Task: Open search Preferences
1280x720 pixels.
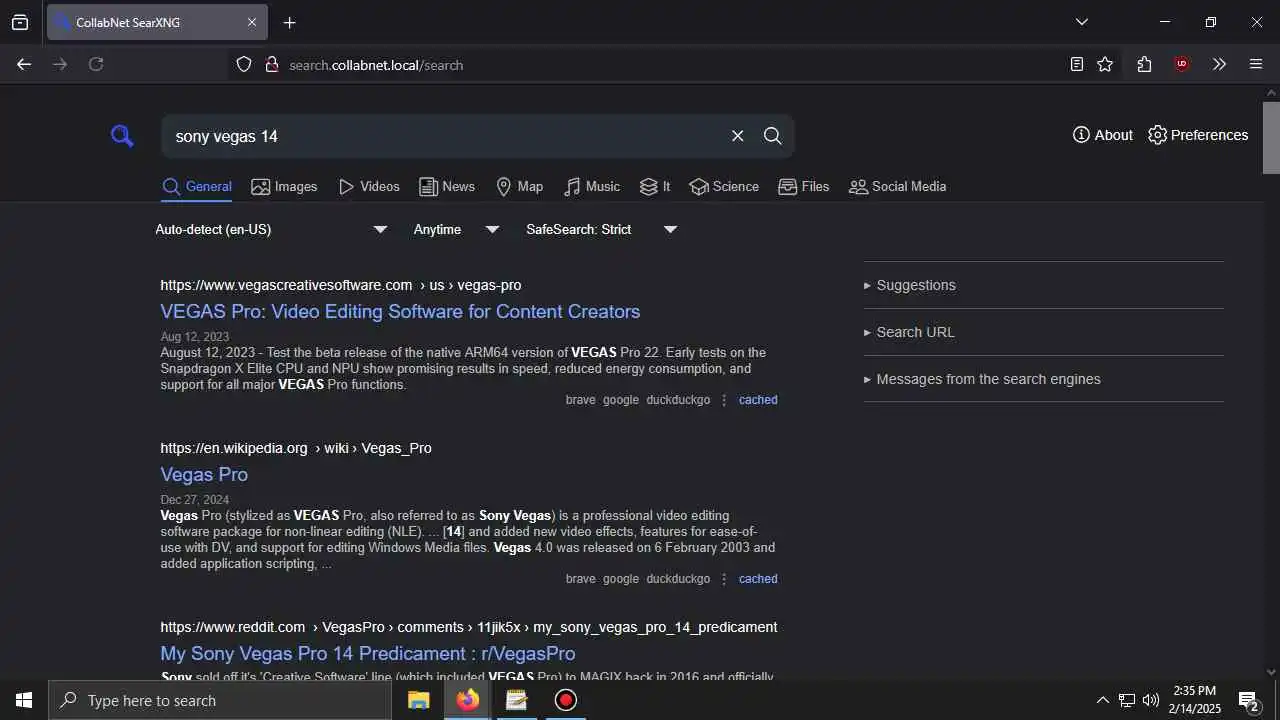Action: [x=1198, y=135]
